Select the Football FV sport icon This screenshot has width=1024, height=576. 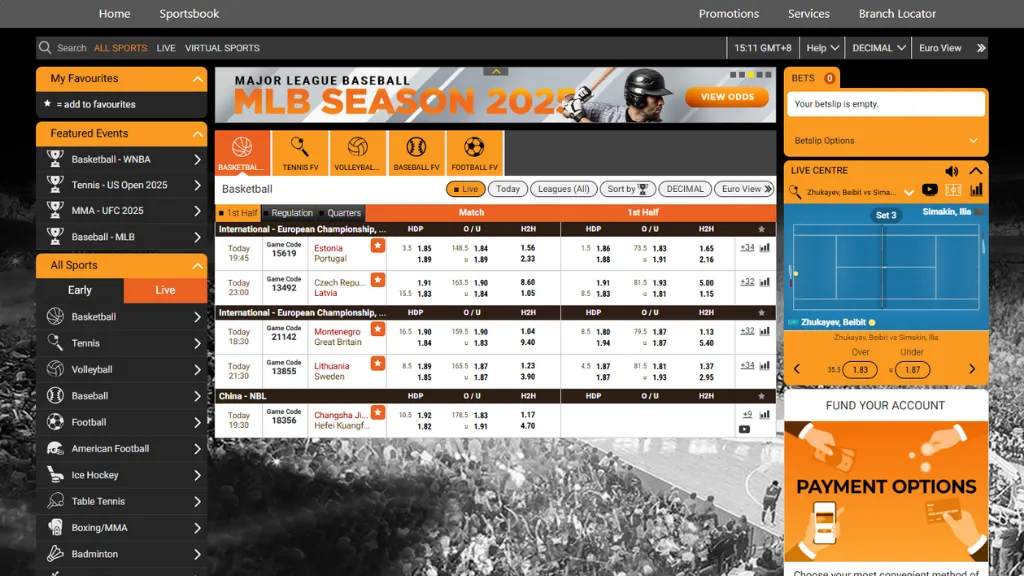point(474,153)
